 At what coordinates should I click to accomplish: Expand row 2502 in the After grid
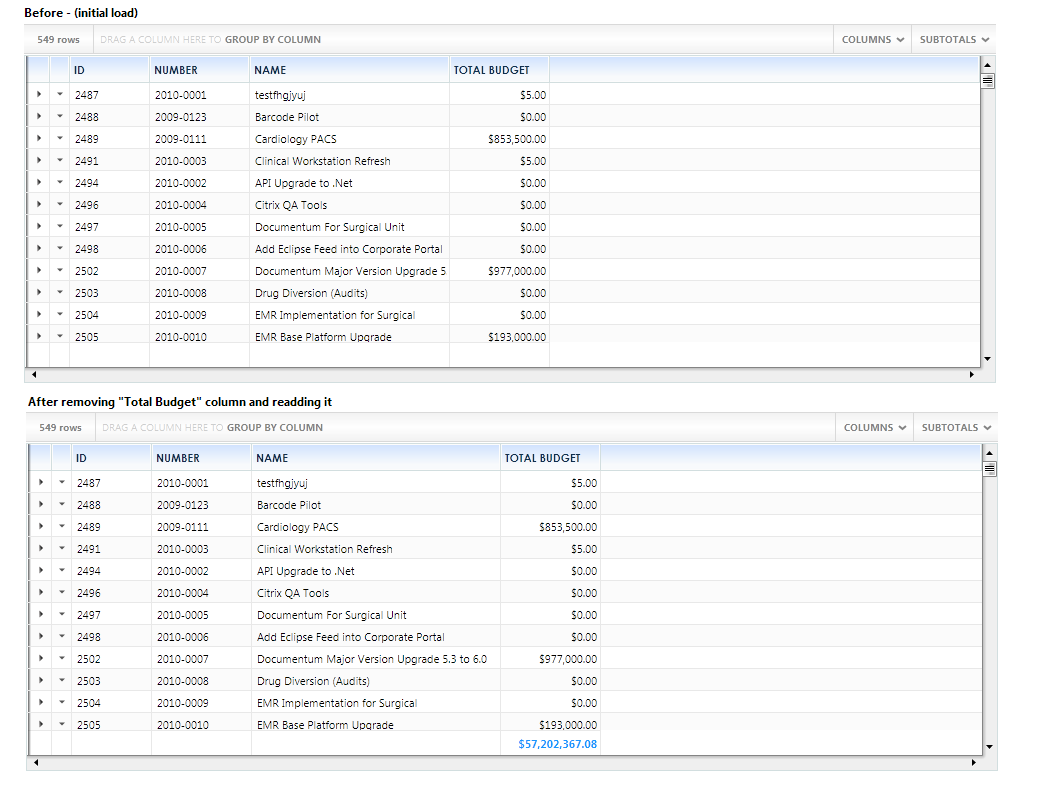tap(40, 659)
